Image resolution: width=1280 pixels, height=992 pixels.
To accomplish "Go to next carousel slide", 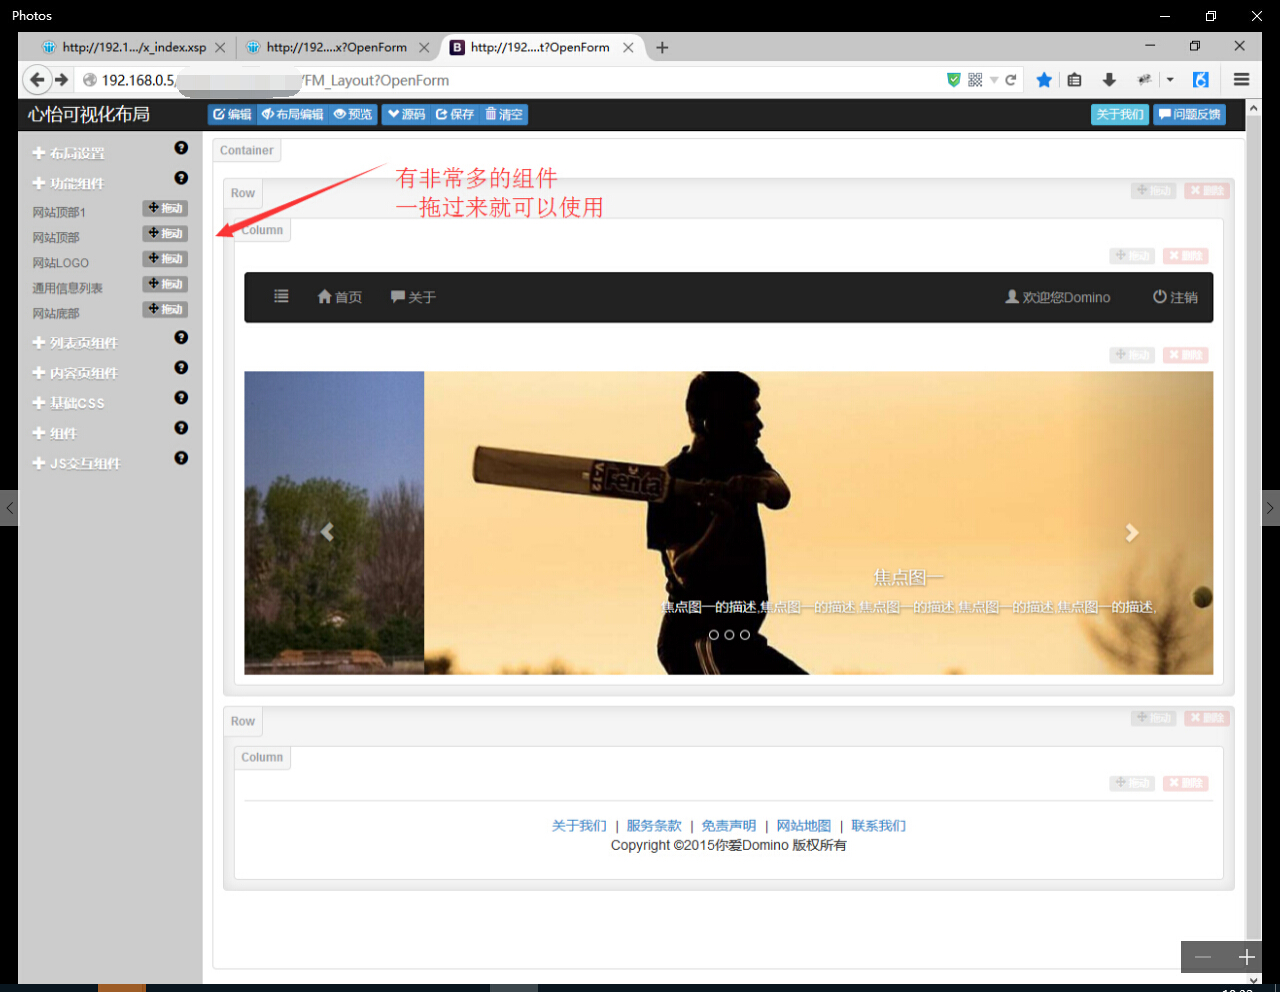I will 1132,533.
